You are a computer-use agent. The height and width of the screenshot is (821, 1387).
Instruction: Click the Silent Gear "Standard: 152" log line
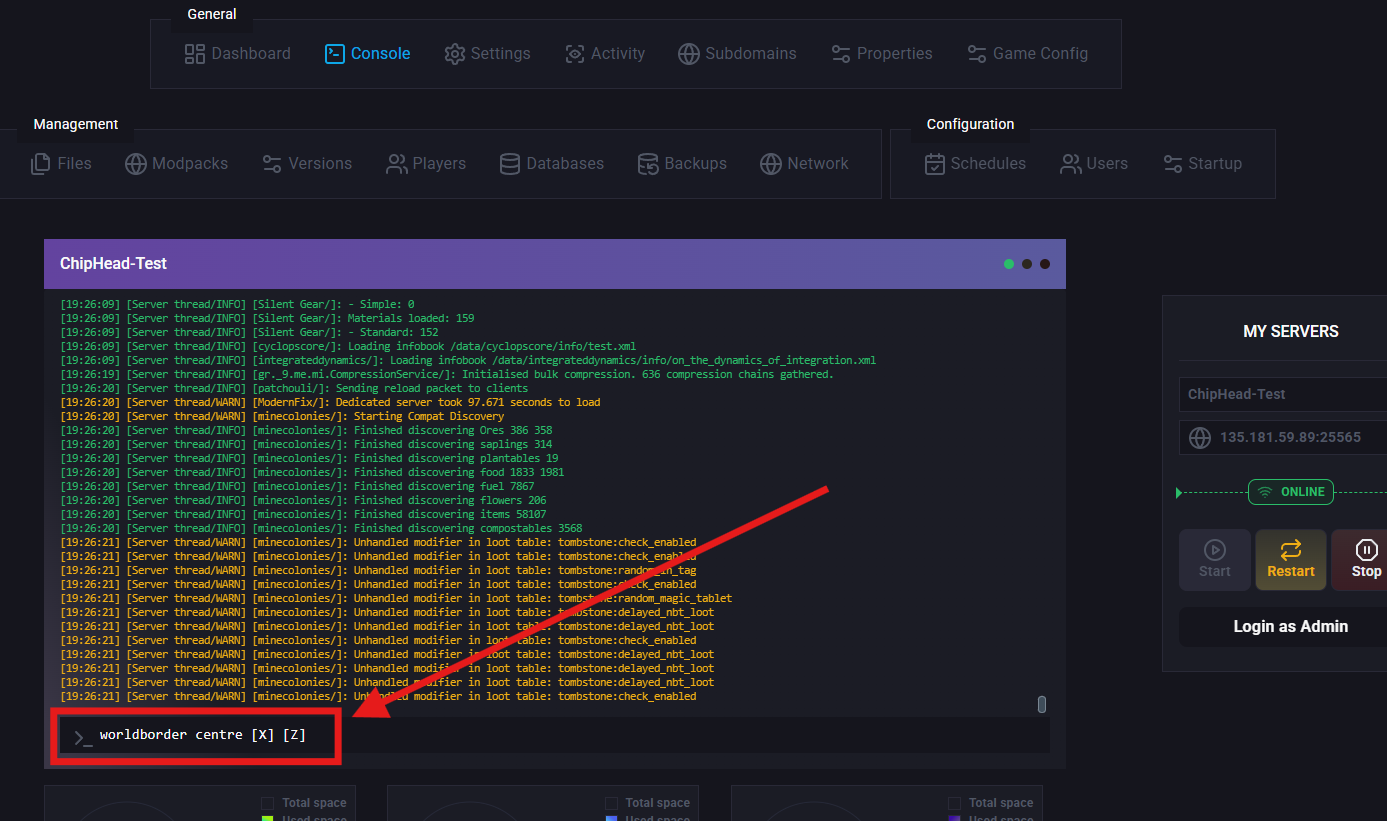pos(249,332)
